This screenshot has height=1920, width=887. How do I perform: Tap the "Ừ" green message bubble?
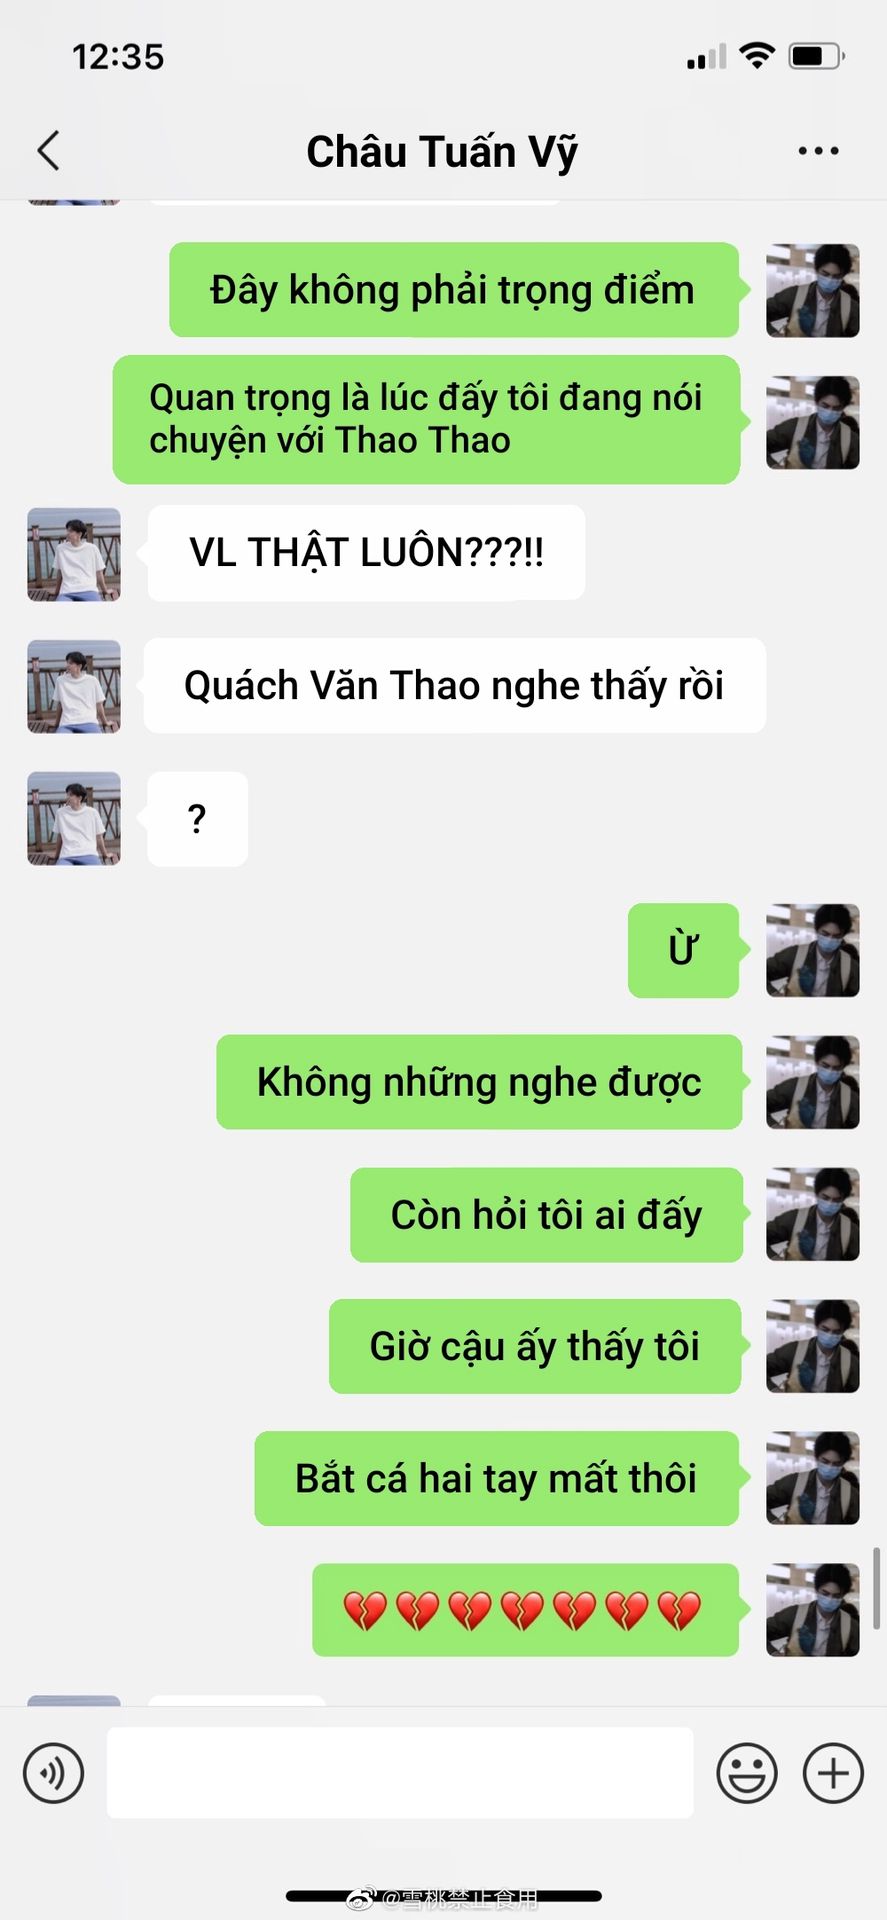pyautogui.click(x=684, y=950)
